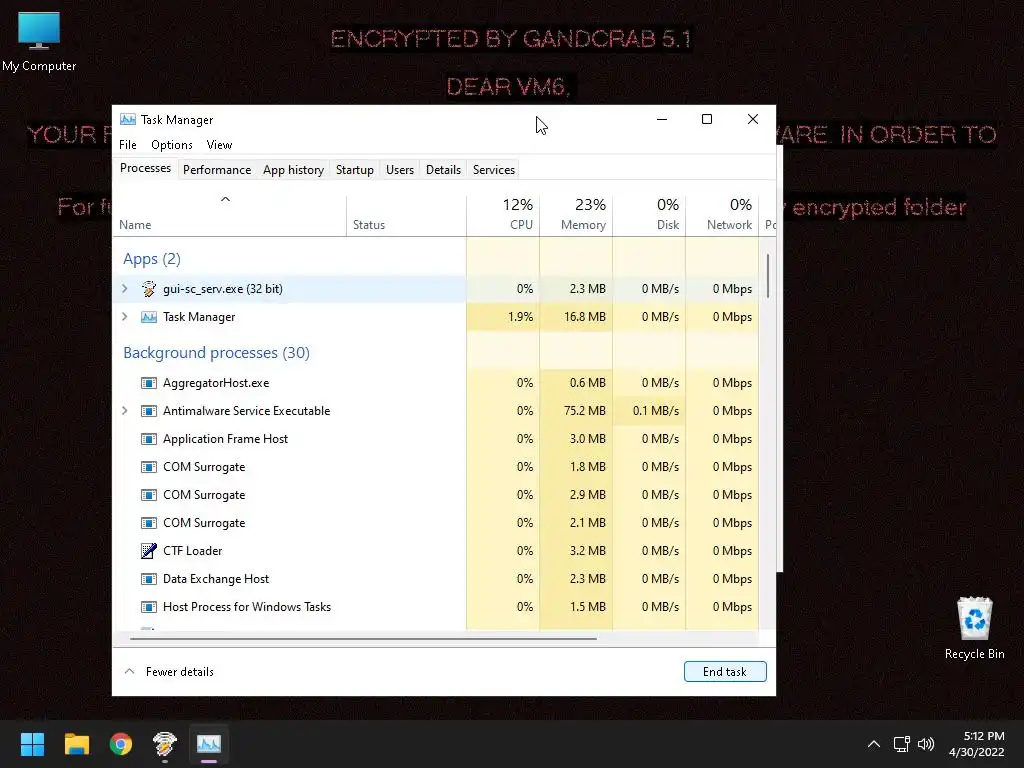Open the My Computer desktop icon
This screenshot has width=1024, height=768.
pyautogui.click(x=39, y=41)
